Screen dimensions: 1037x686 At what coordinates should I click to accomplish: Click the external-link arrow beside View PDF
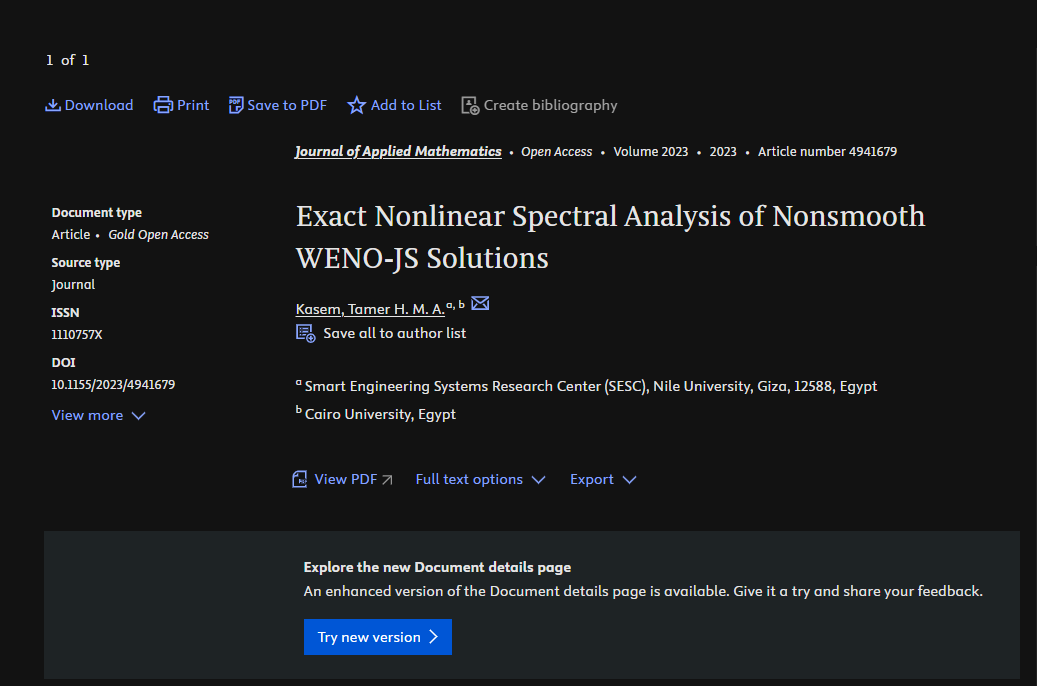[x=388, y=480]
